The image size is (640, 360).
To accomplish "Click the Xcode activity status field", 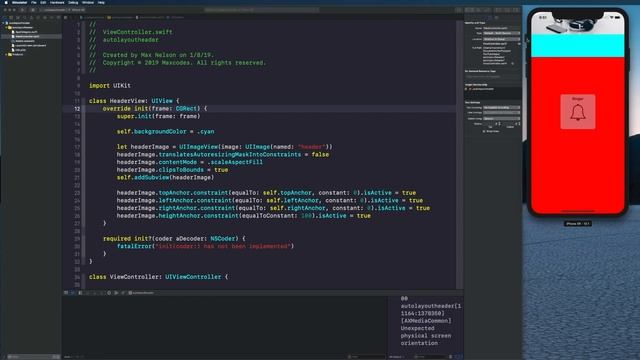I will [261, 10].
